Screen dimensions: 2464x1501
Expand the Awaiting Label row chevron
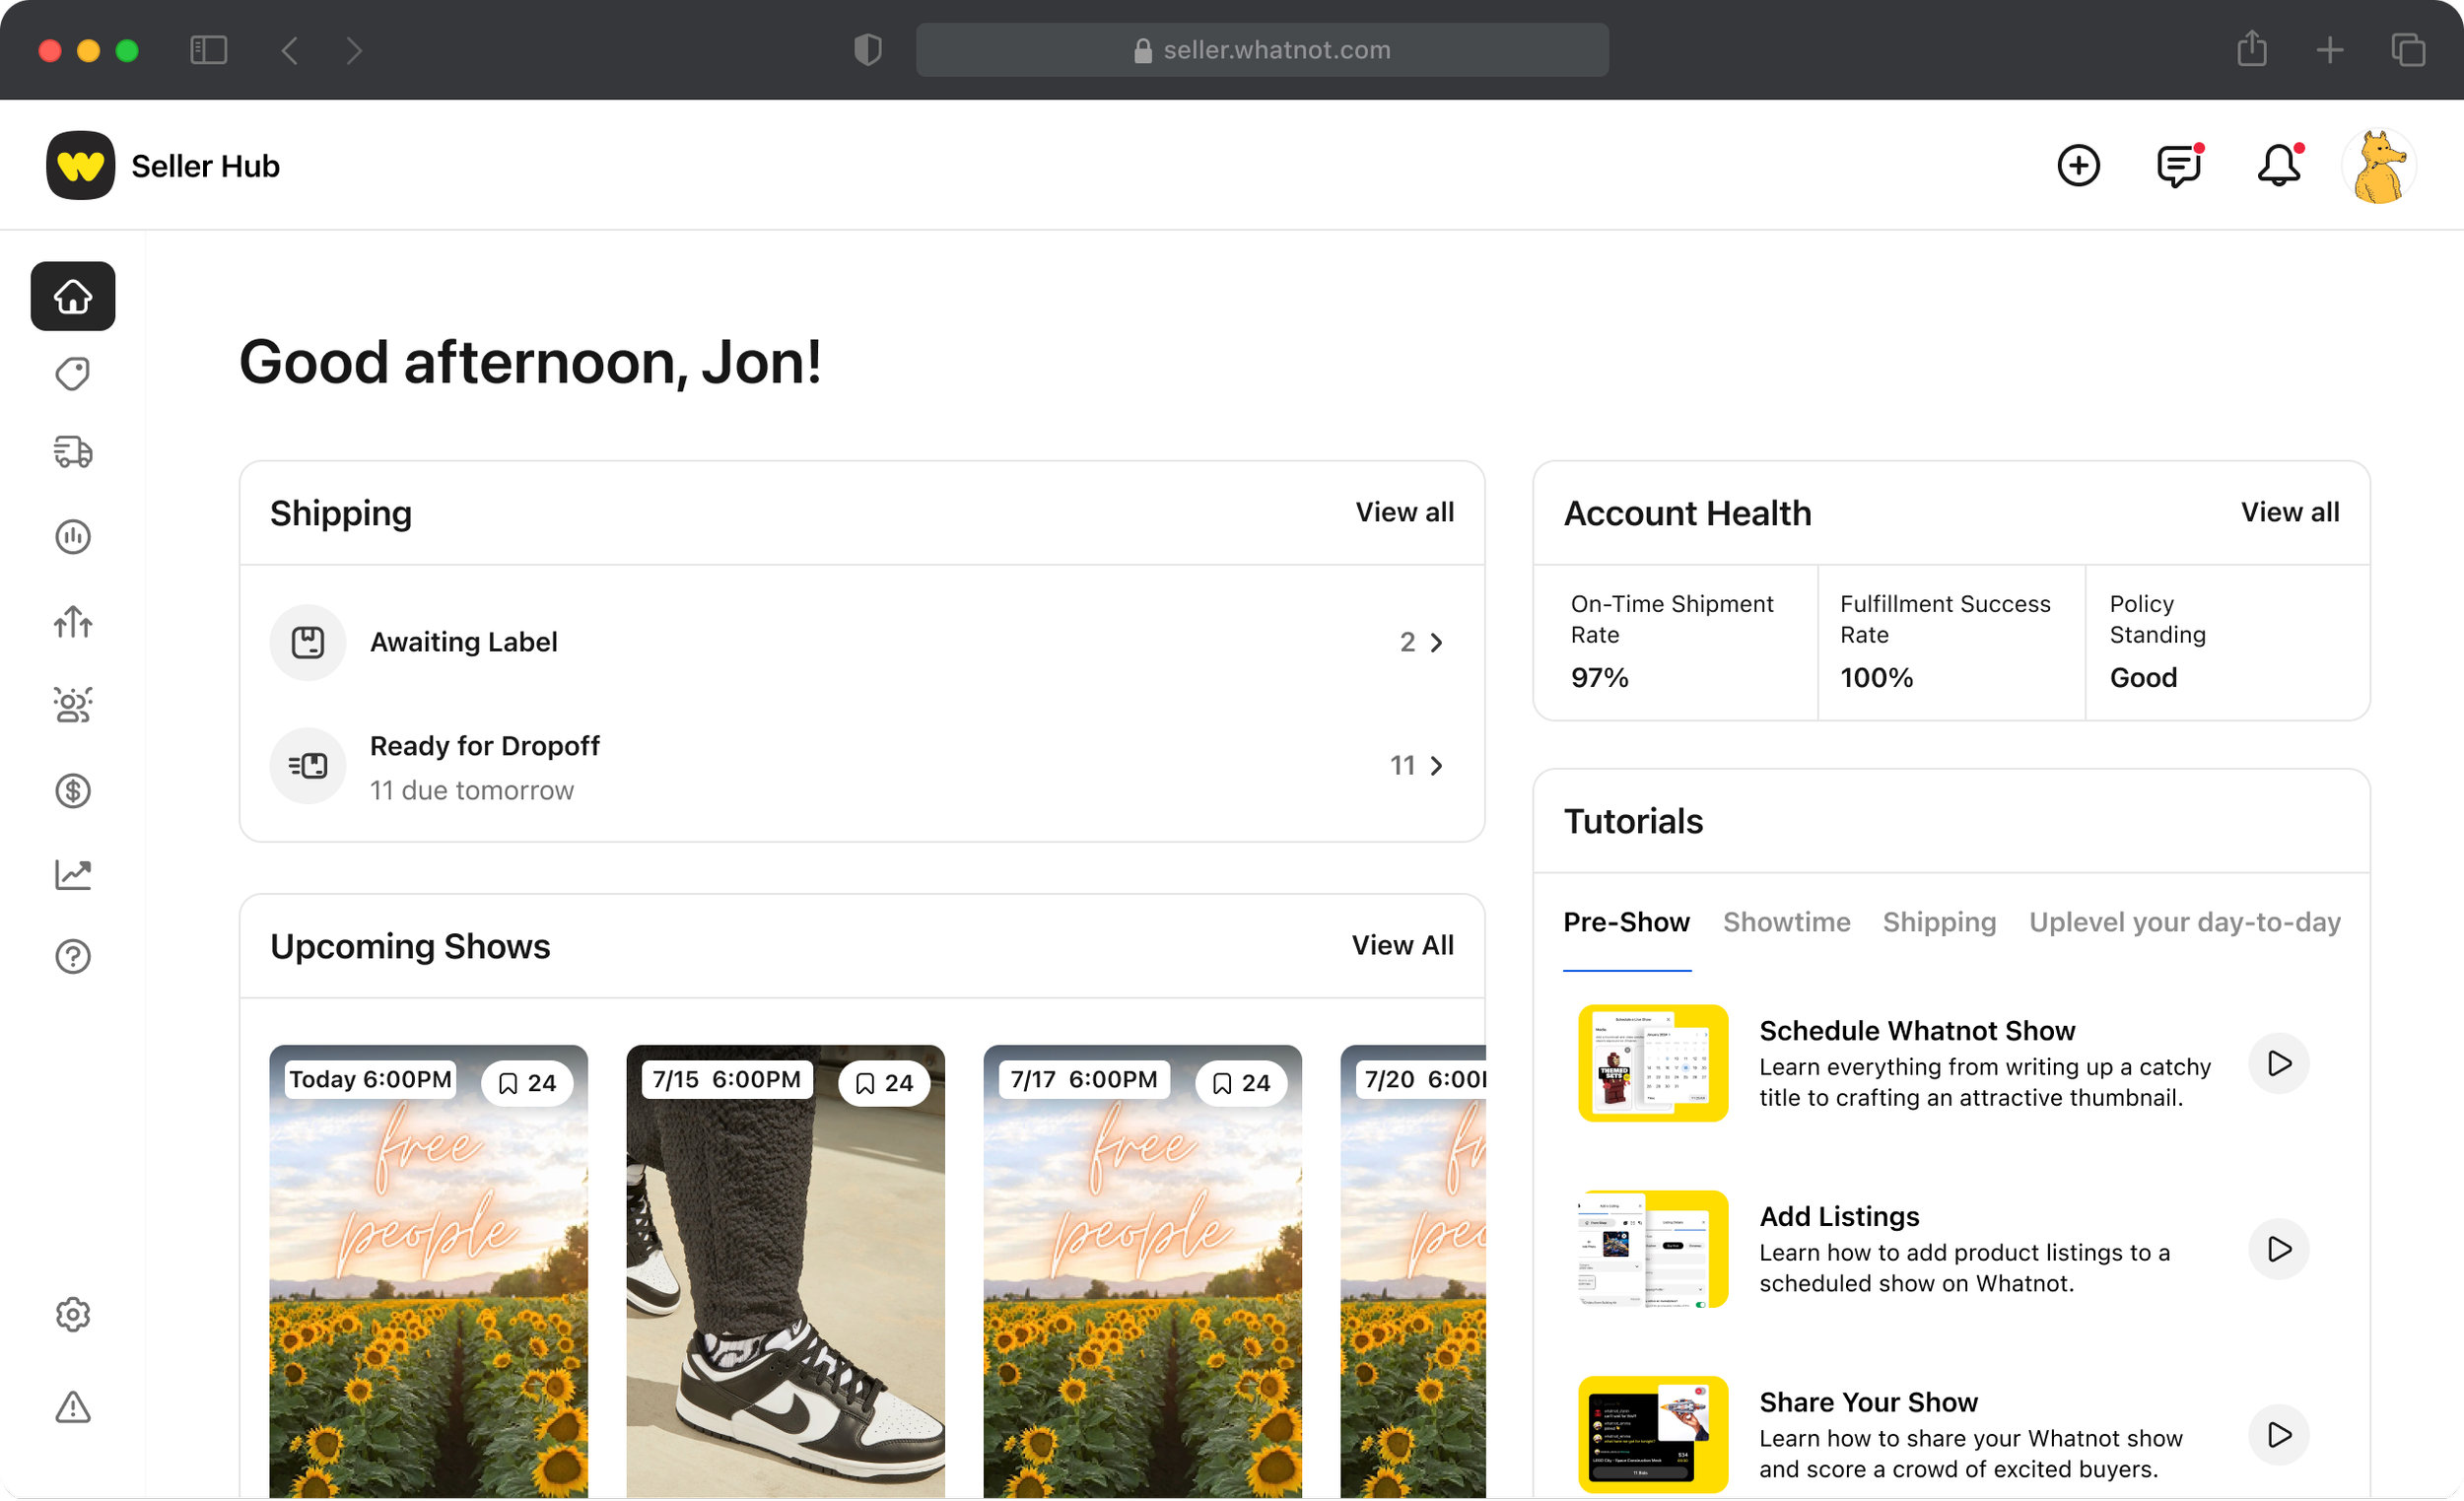[x=1436, y=643]
